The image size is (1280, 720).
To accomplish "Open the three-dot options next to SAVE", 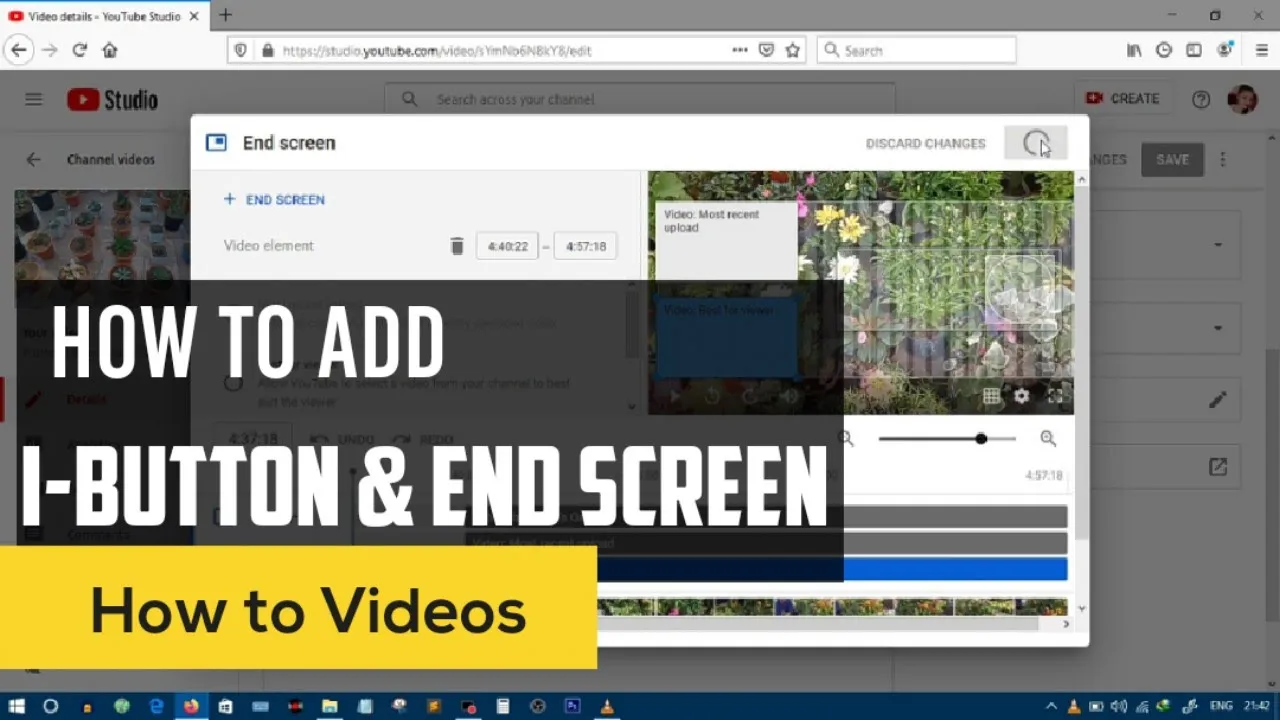I will pyautogui.click(x=1222, y=159).
